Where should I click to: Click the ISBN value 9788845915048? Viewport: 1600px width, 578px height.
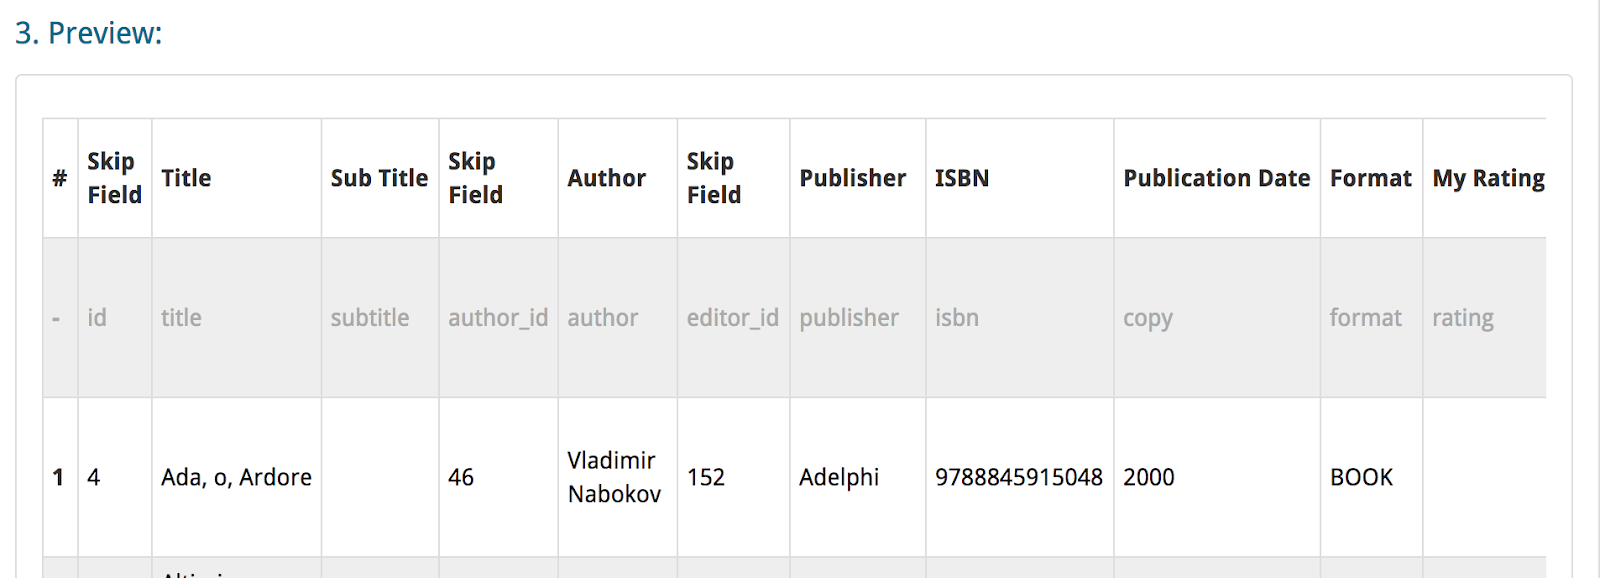click(1018, 477)
